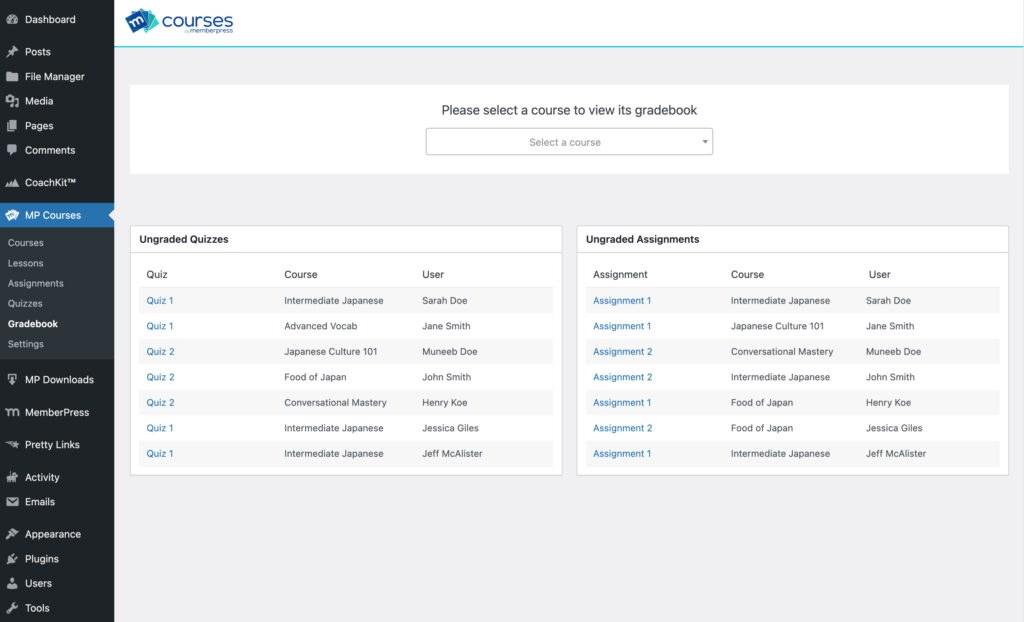Open the Quizzes submenu item
The image size is (1024, 622).
click(25, 304)
